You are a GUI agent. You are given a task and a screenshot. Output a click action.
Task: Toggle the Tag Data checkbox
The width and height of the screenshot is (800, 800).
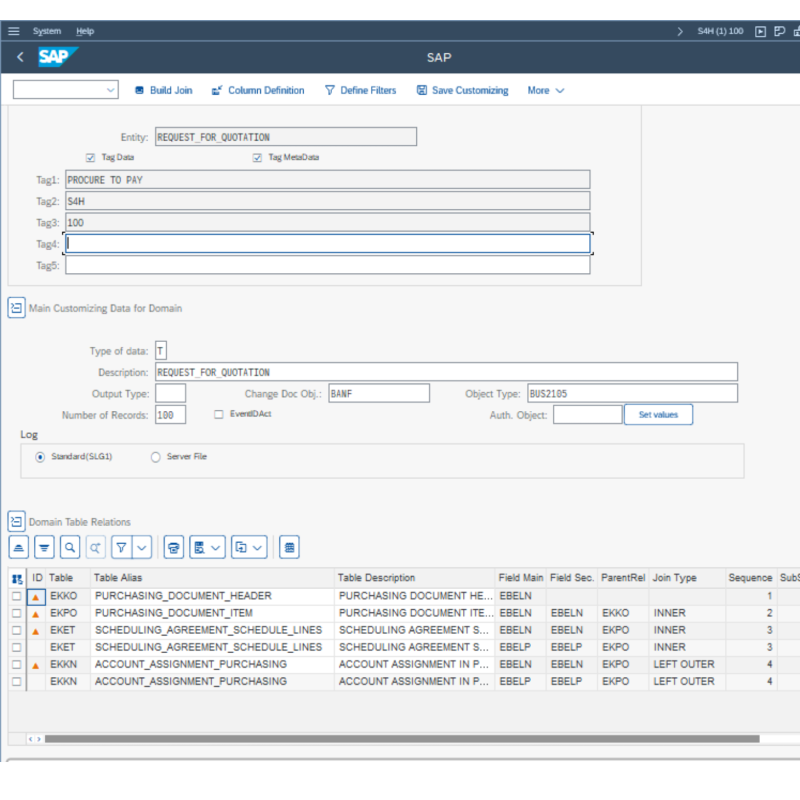click(91, 157)
